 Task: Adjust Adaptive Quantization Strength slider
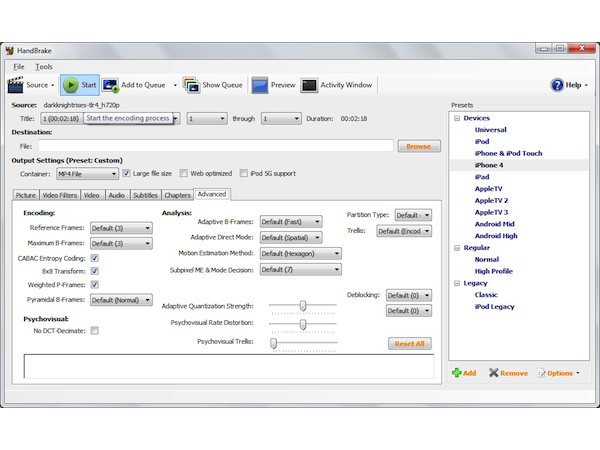point(303,305)
